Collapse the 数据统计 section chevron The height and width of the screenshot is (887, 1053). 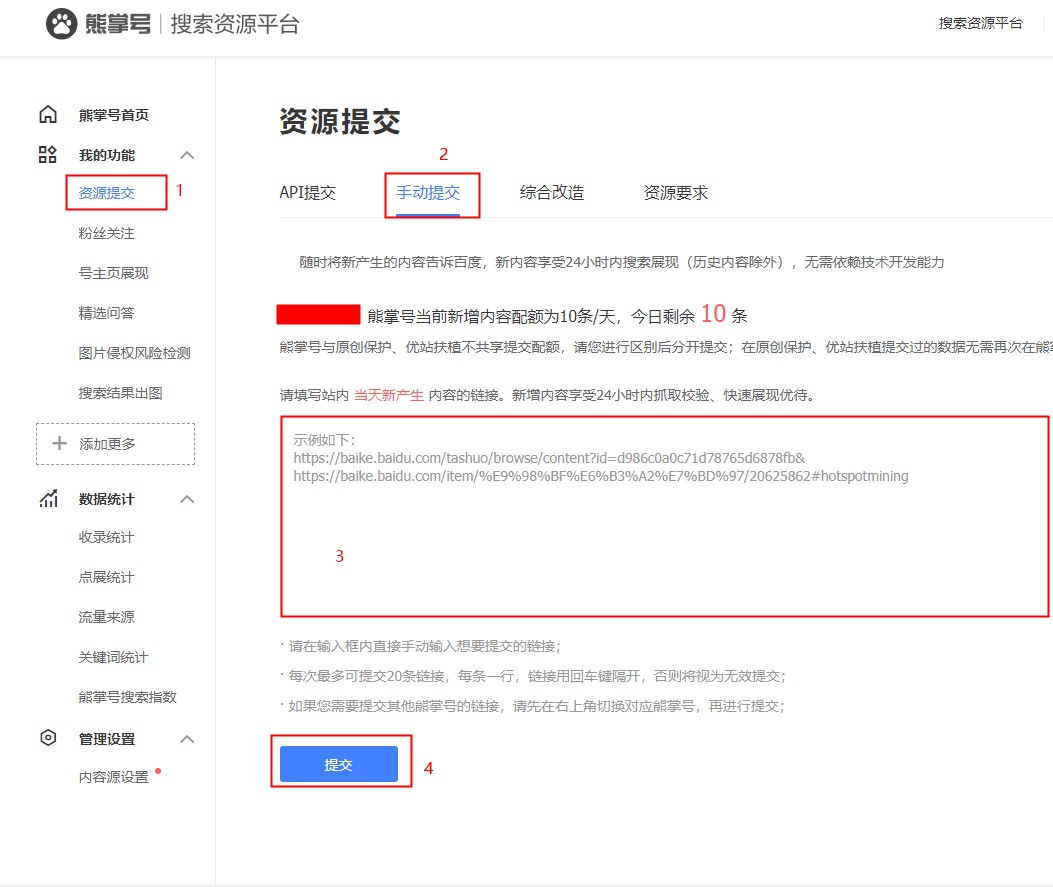click(187, 499)
